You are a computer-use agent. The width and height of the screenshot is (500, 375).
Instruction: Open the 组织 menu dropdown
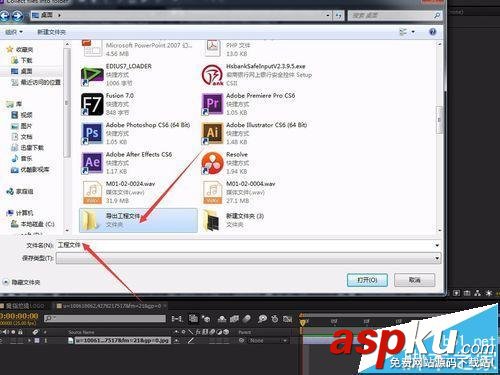pos(14,32)
